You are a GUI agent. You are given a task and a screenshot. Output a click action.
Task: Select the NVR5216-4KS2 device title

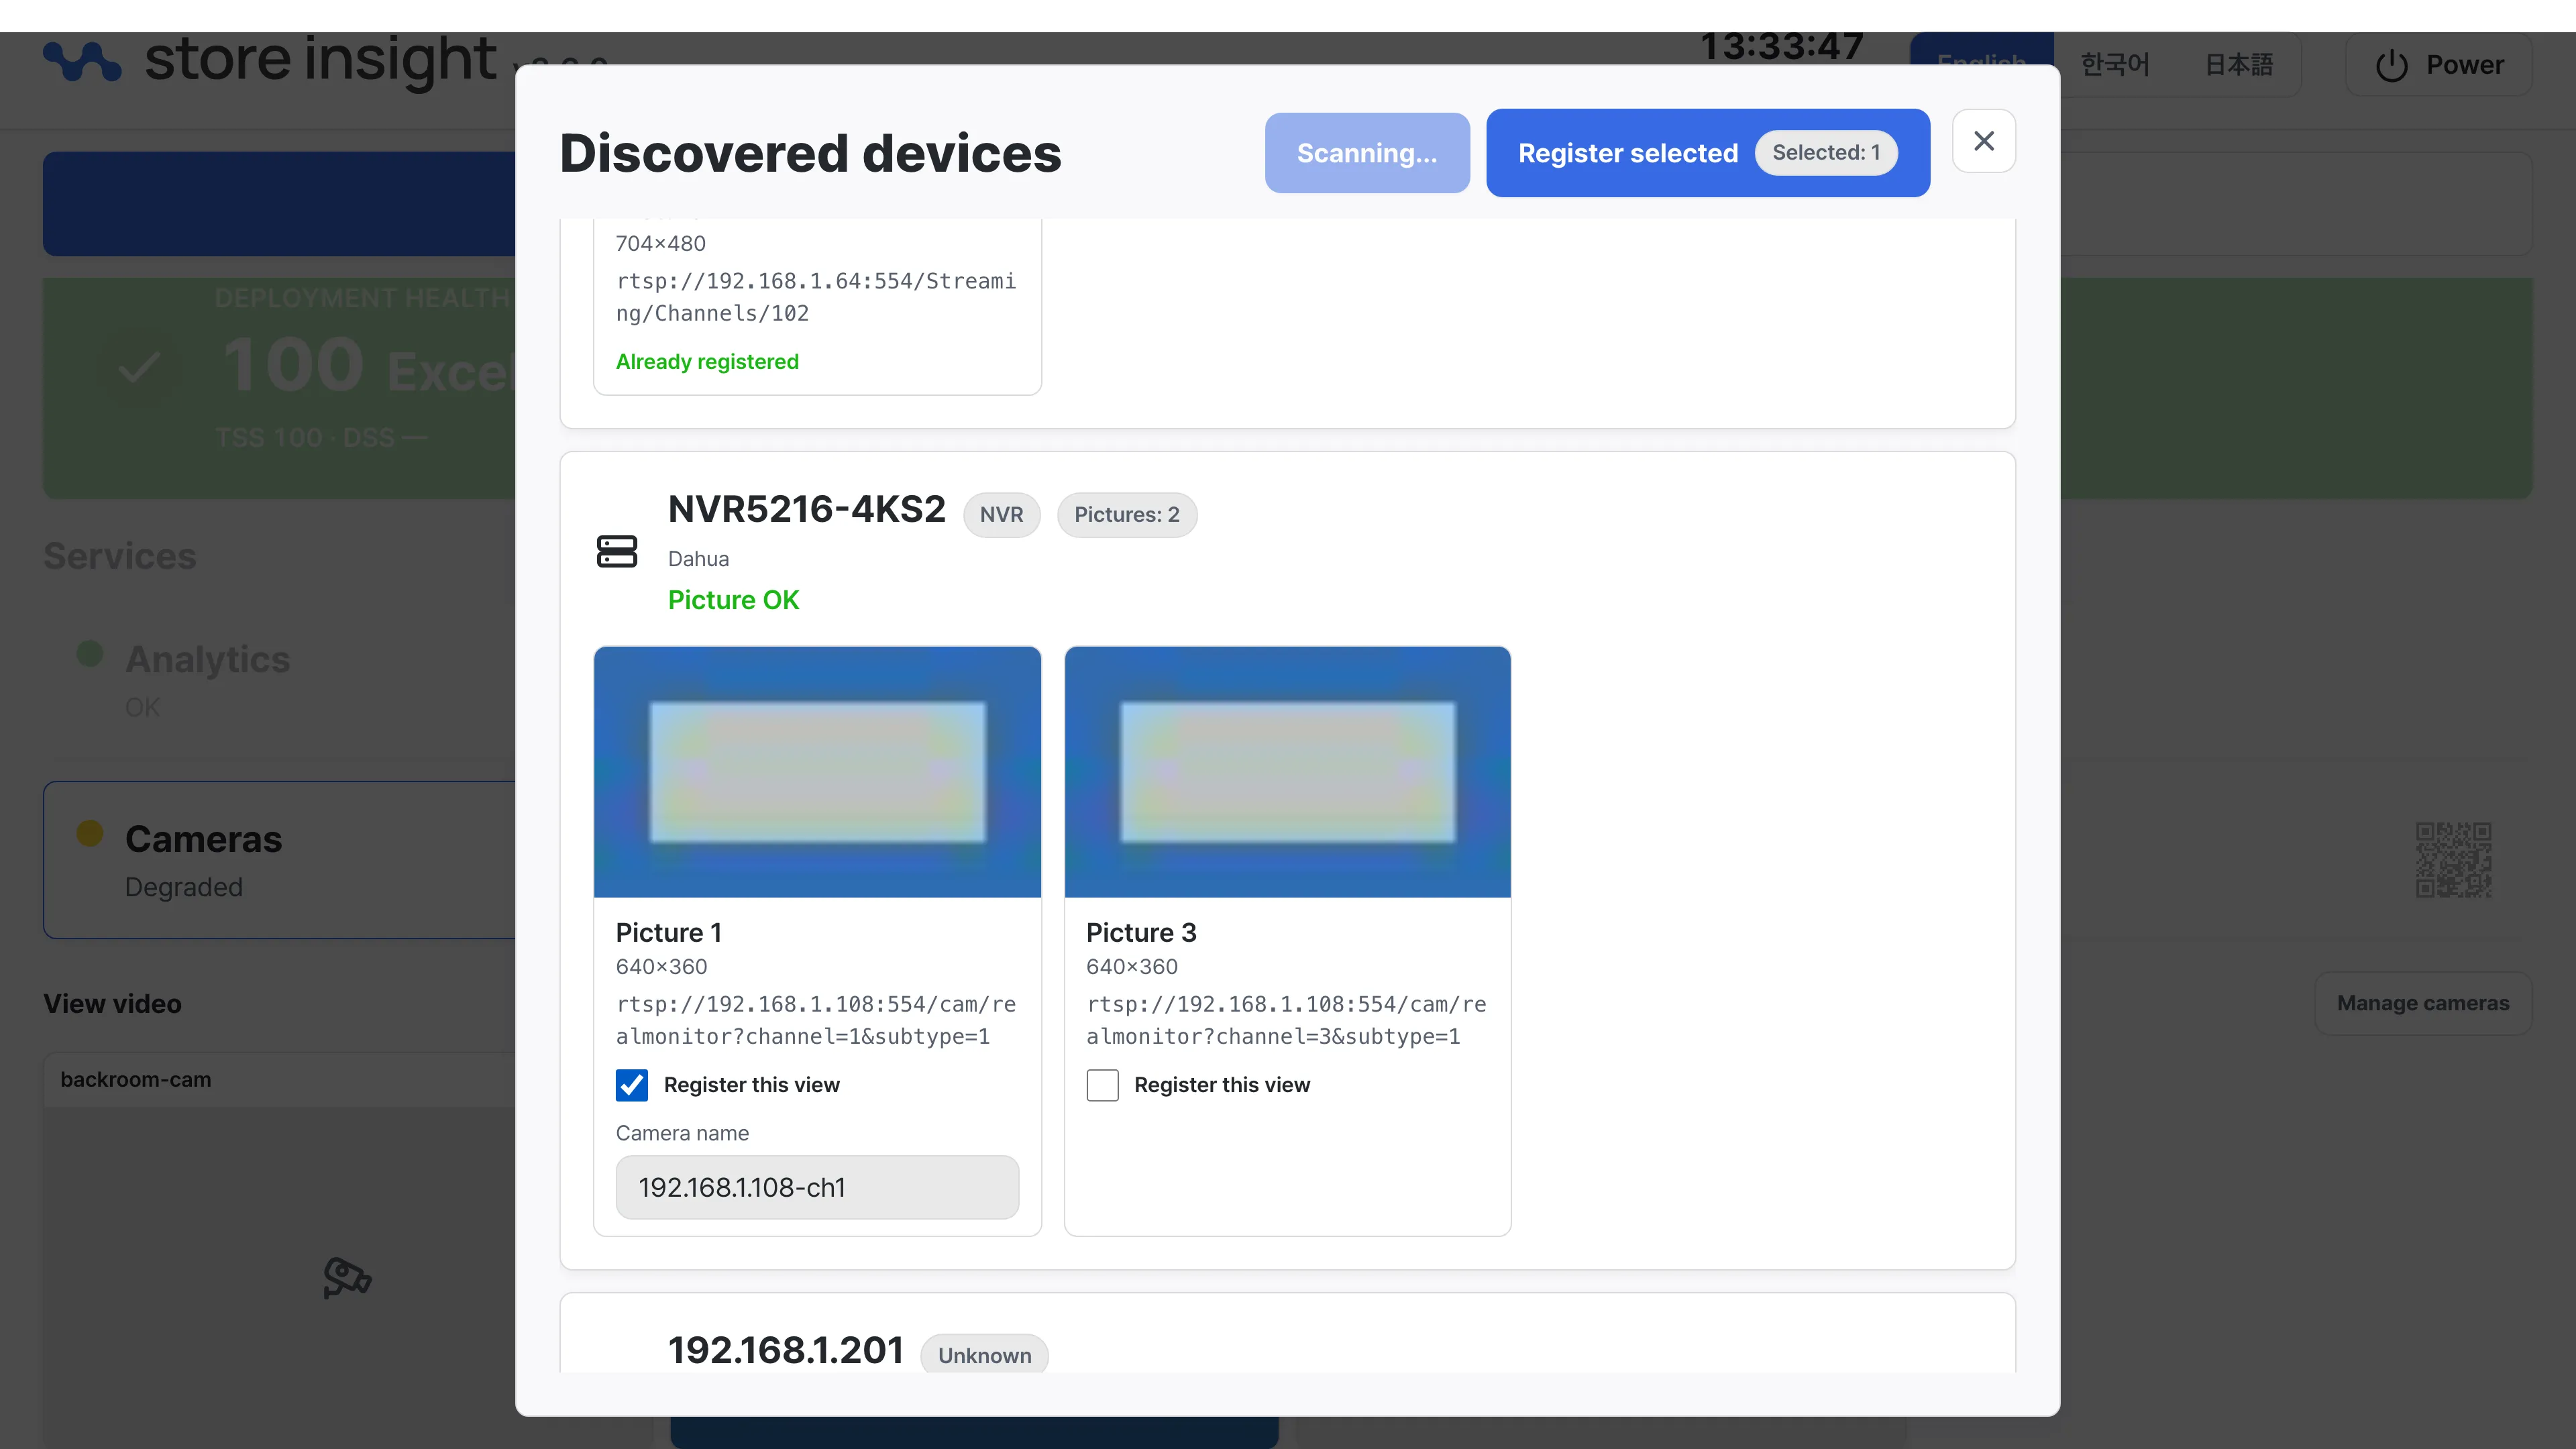(x=806, y=509)
